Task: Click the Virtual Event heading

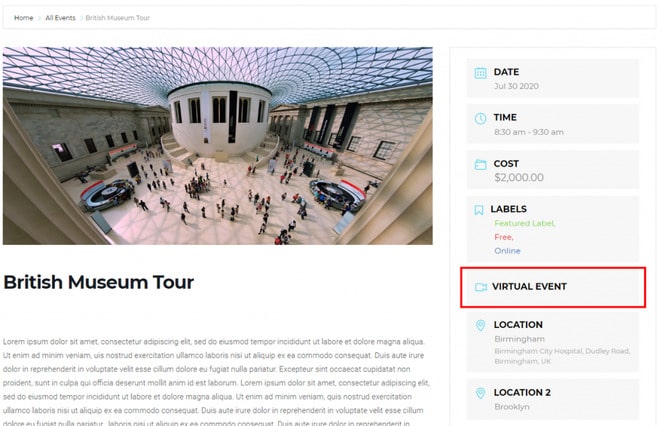Action: click(529, 287)
